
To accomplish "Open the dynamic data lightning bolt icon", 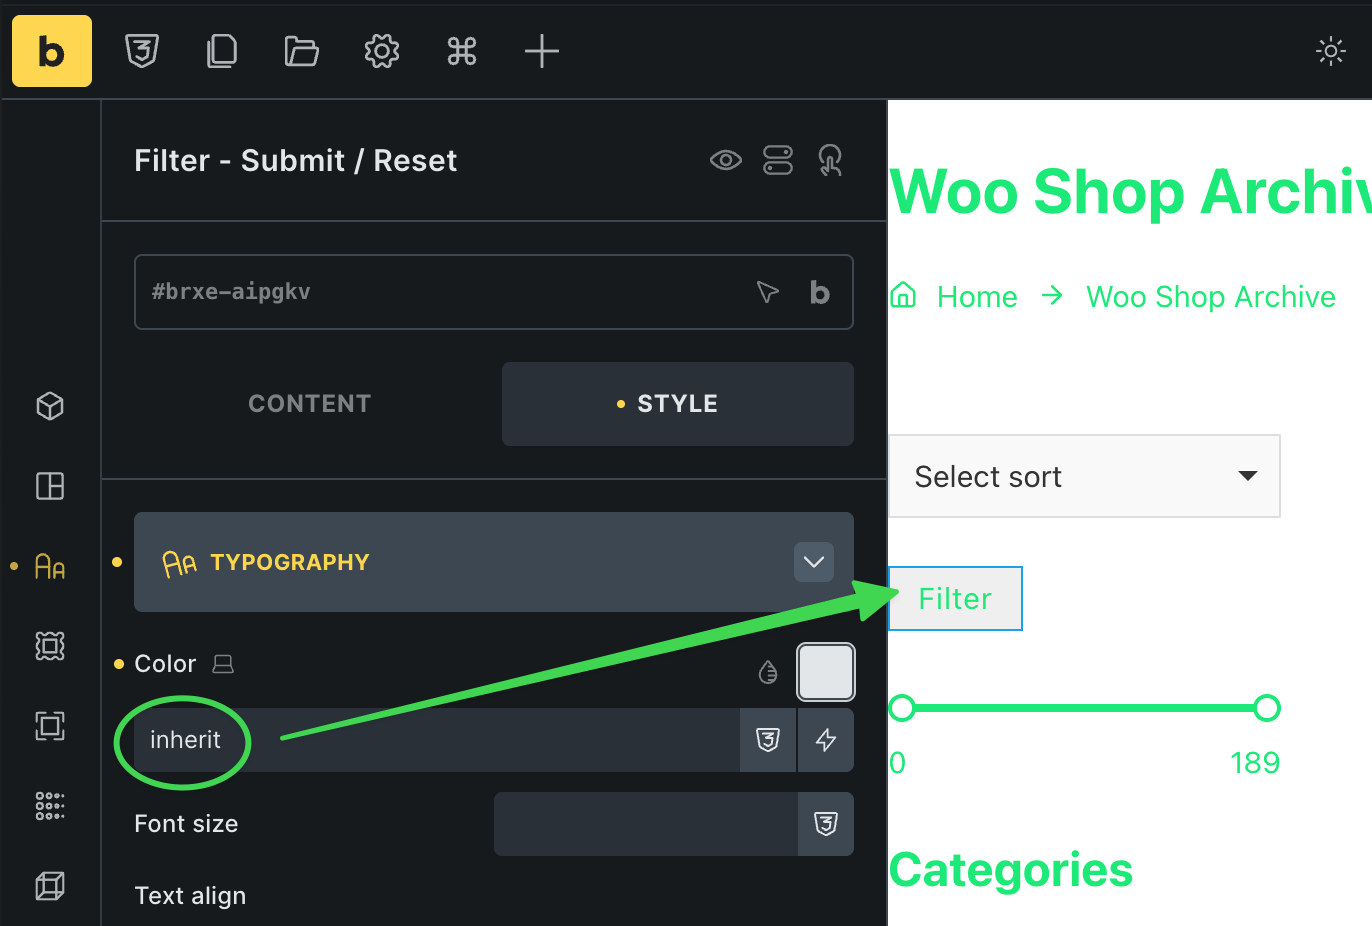I will pos(826,740).
